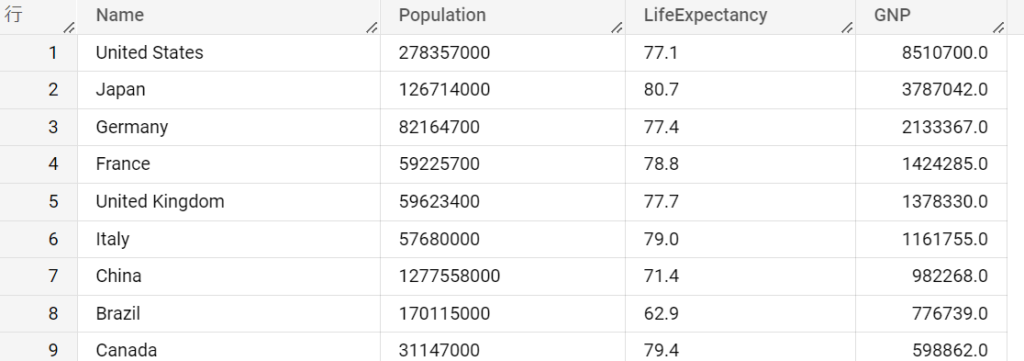1024x361 pixels.
Task: Click population value 31147000
Action: pos(439,351)
